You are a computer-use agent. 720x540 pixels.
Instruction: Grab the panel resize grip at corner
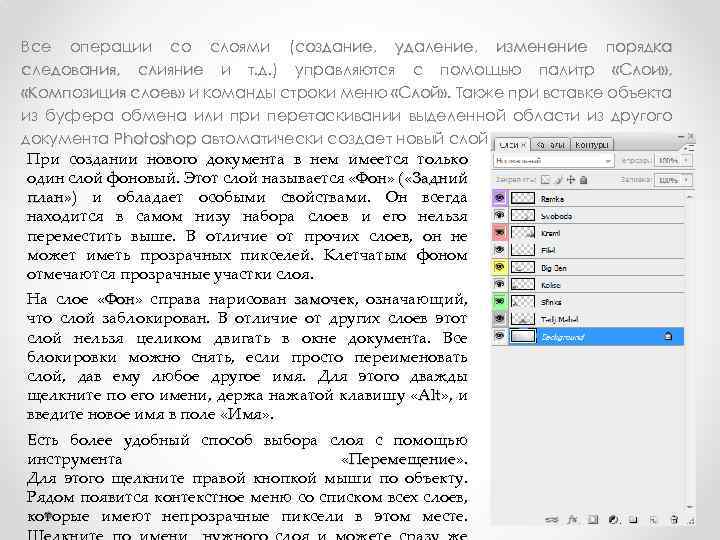(x=692, y=521)
